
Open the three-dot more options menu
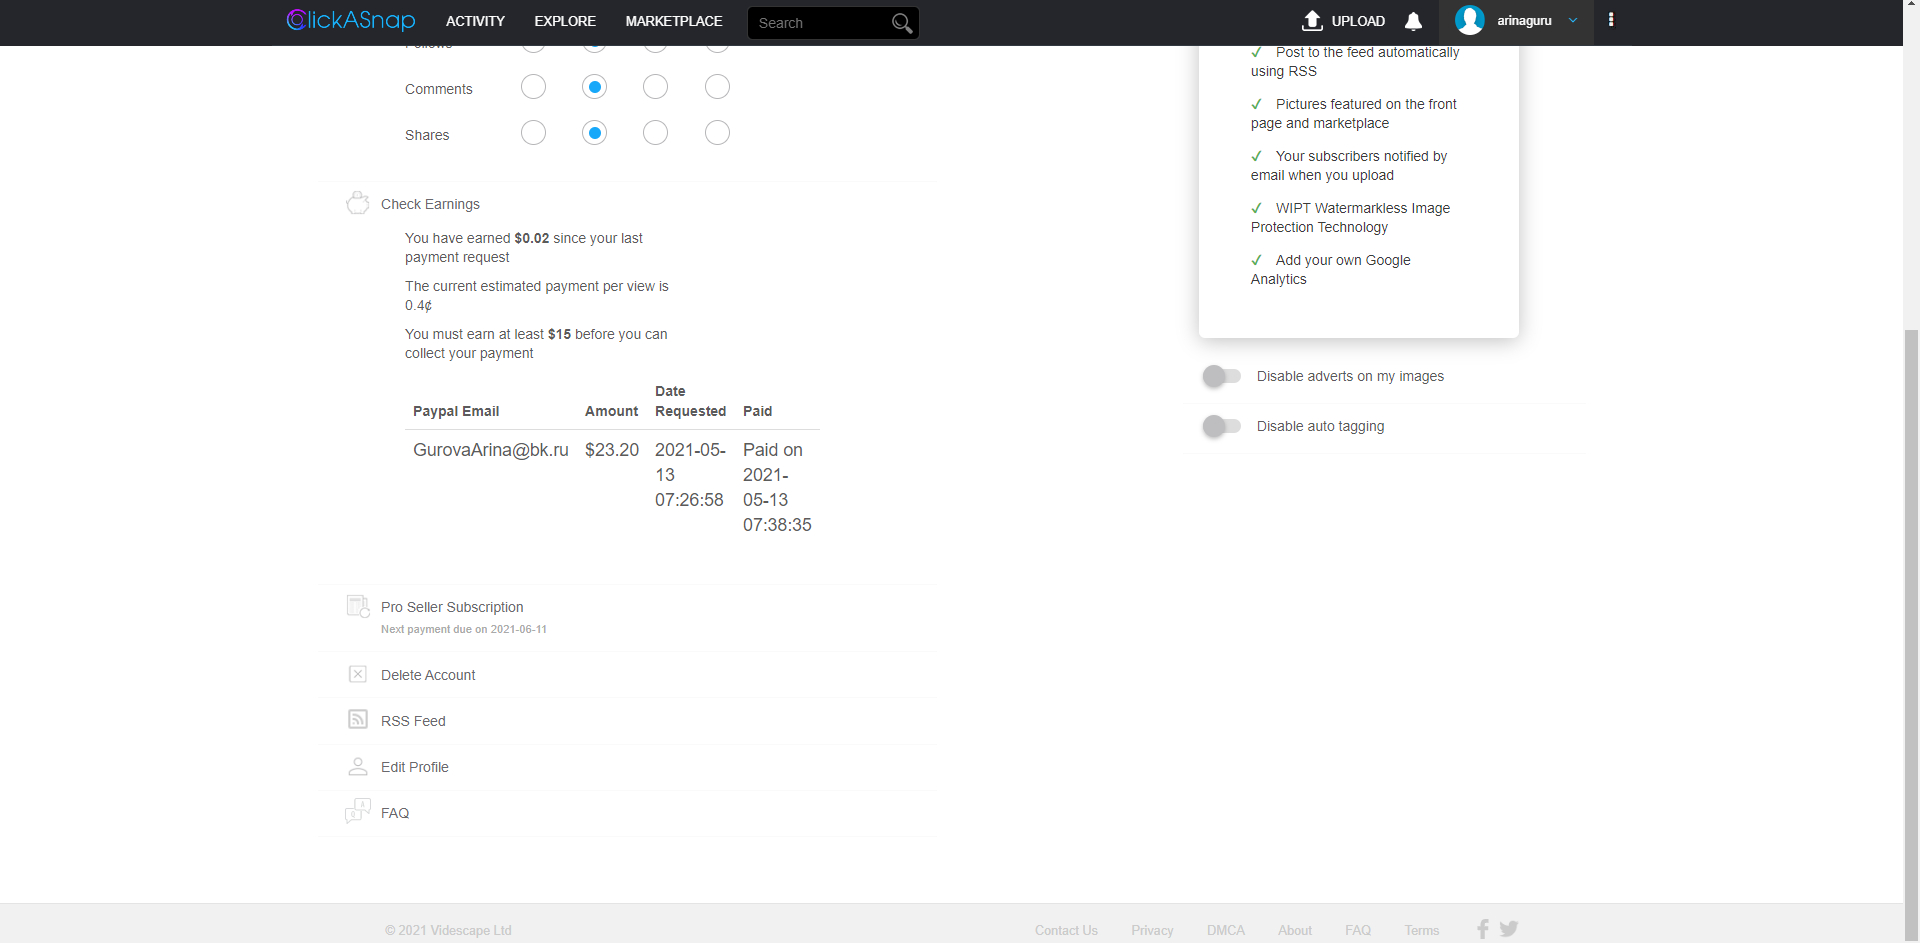coord(1610,20)
